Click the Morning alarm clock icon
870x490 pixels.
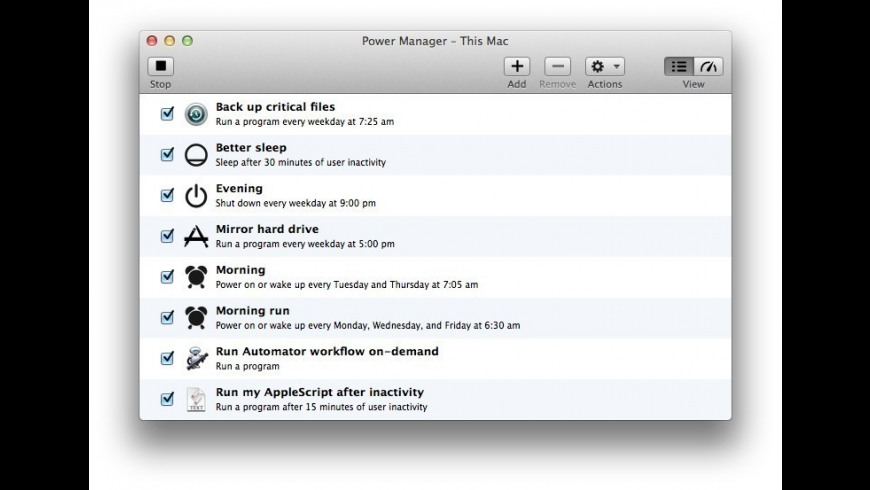(196, 277)
